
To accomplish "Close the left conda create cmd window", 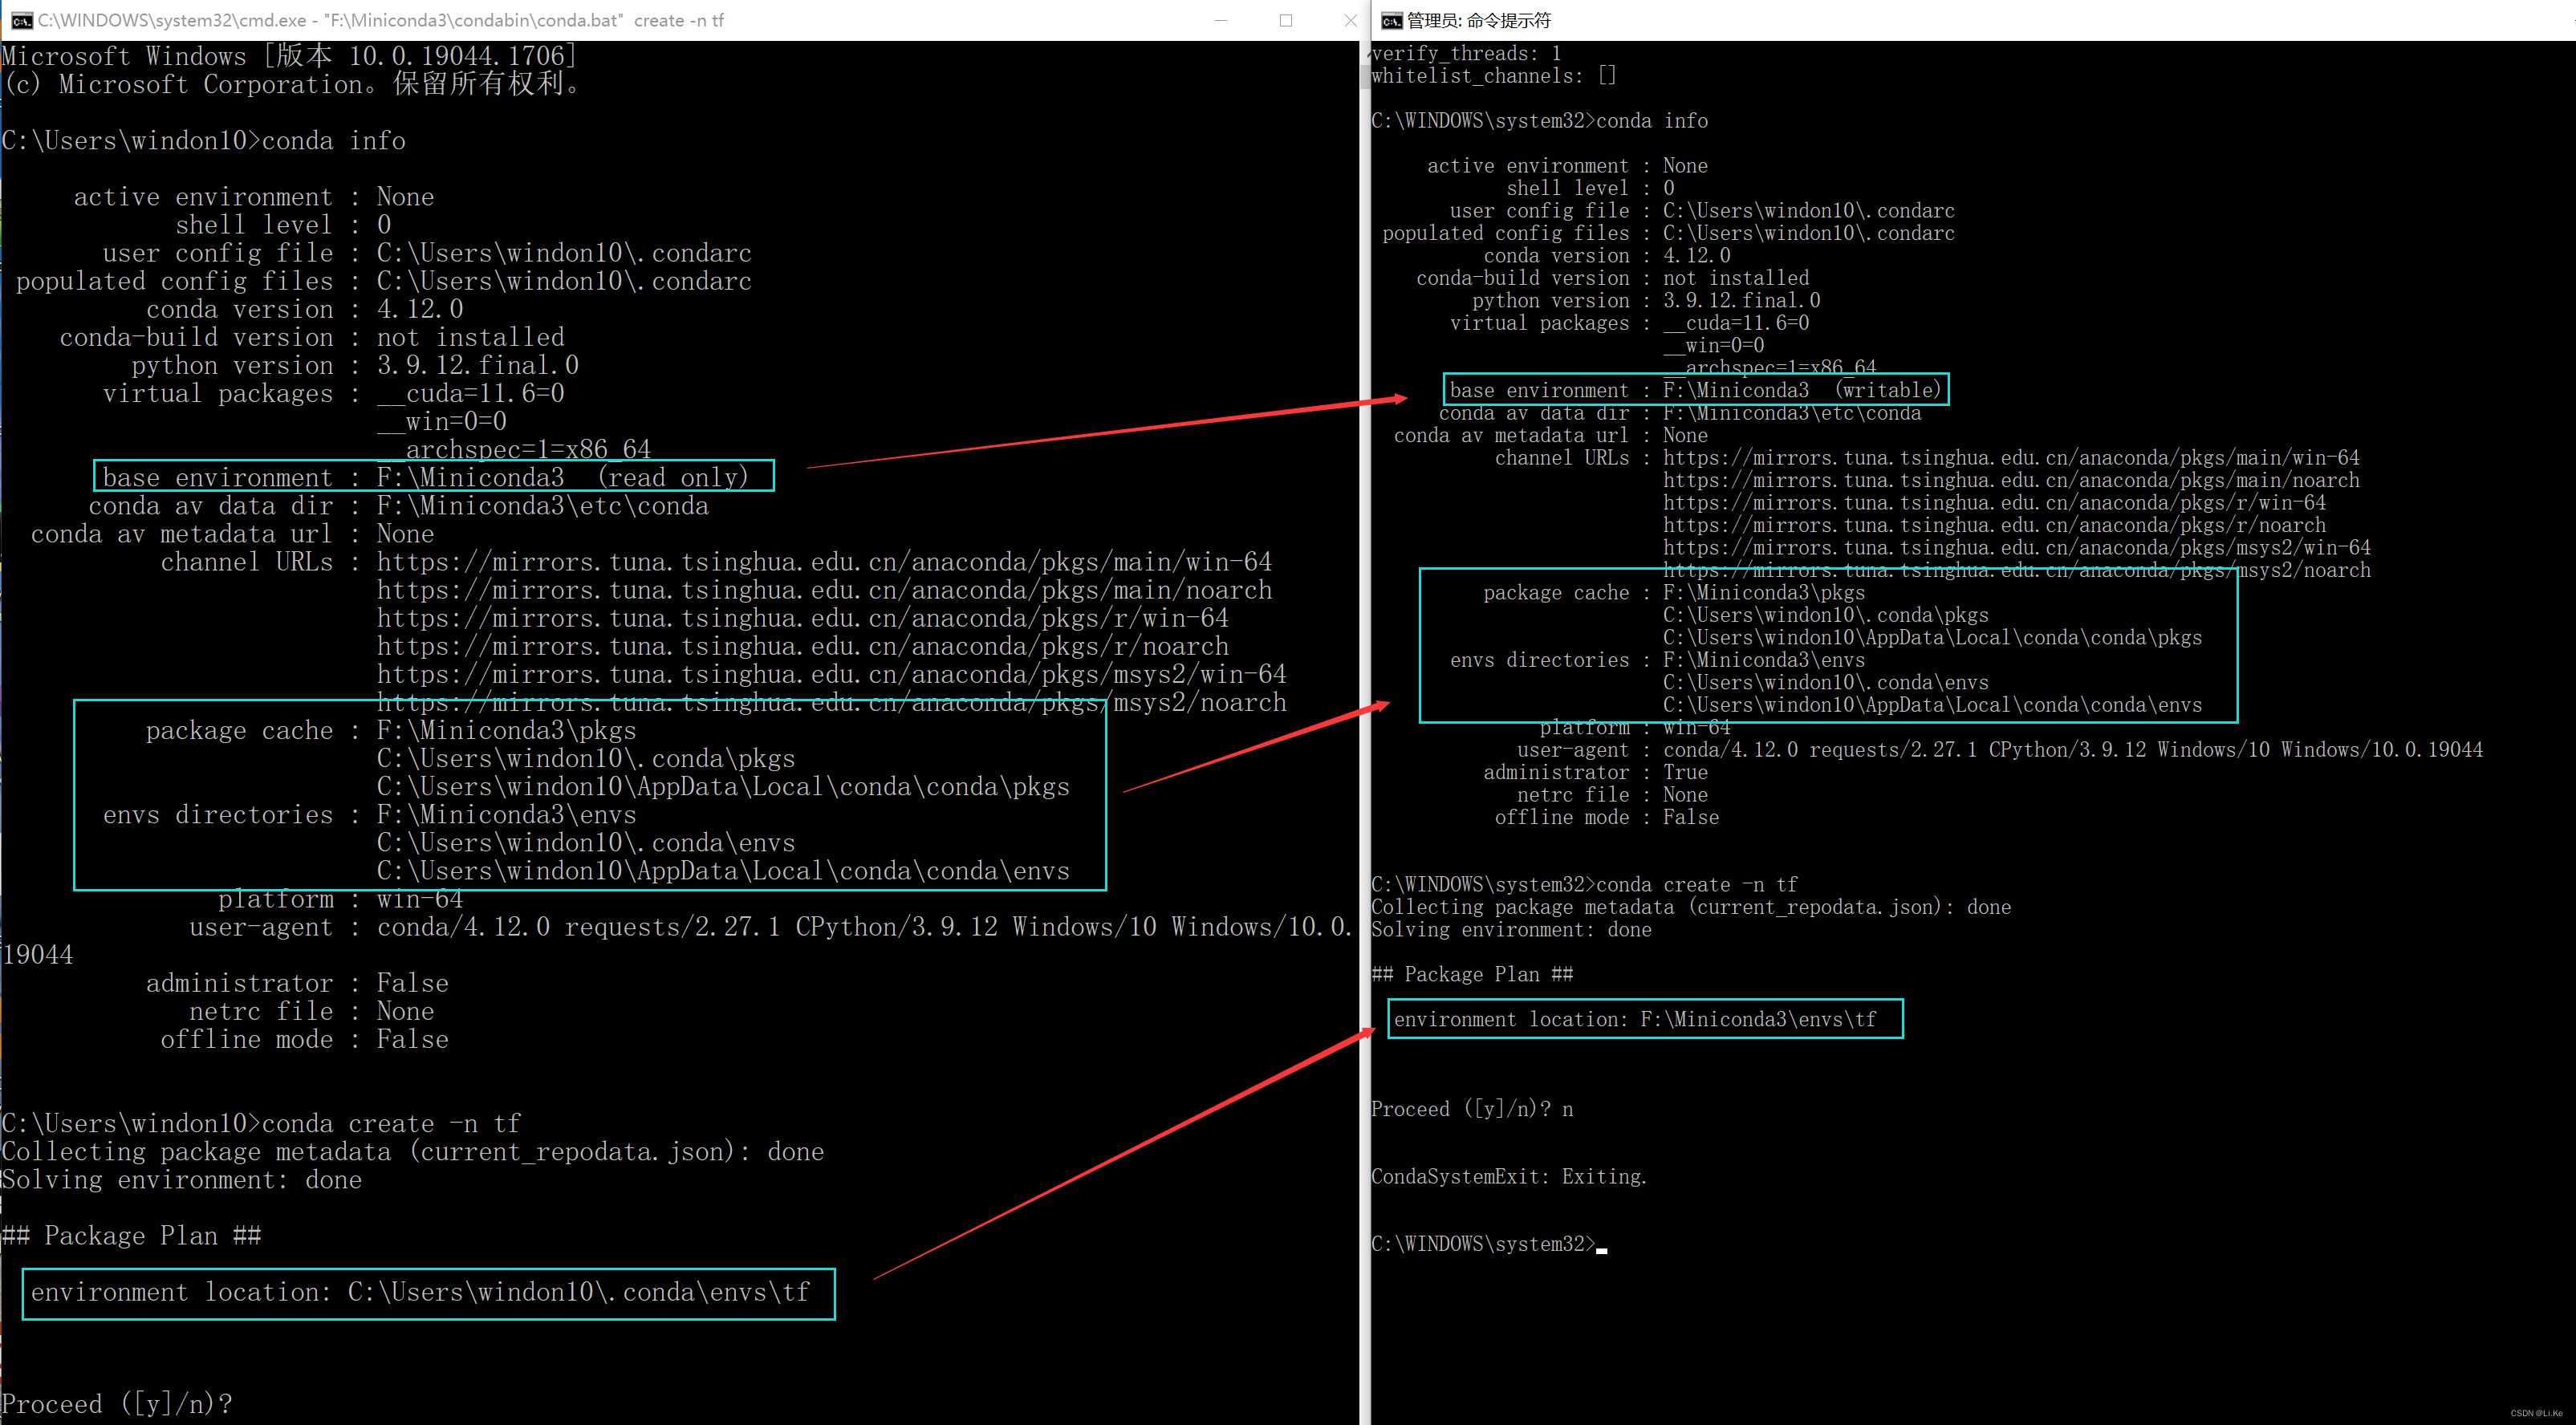I will click(1350, 20).
